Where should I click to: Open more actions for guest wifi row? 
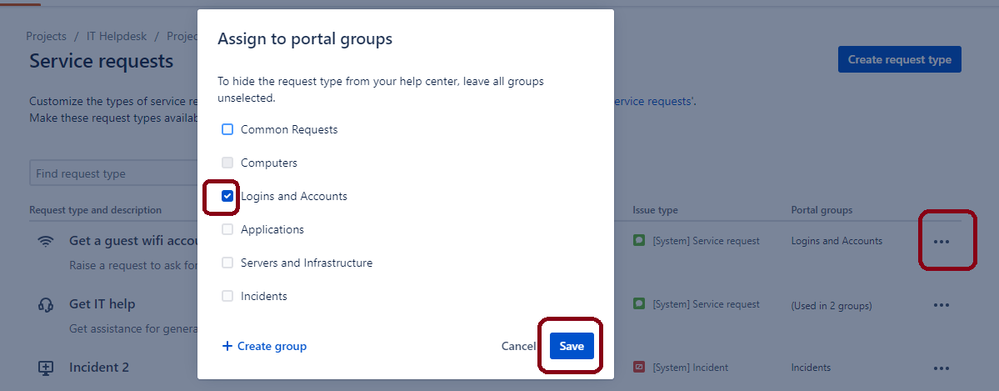[941, 241]
